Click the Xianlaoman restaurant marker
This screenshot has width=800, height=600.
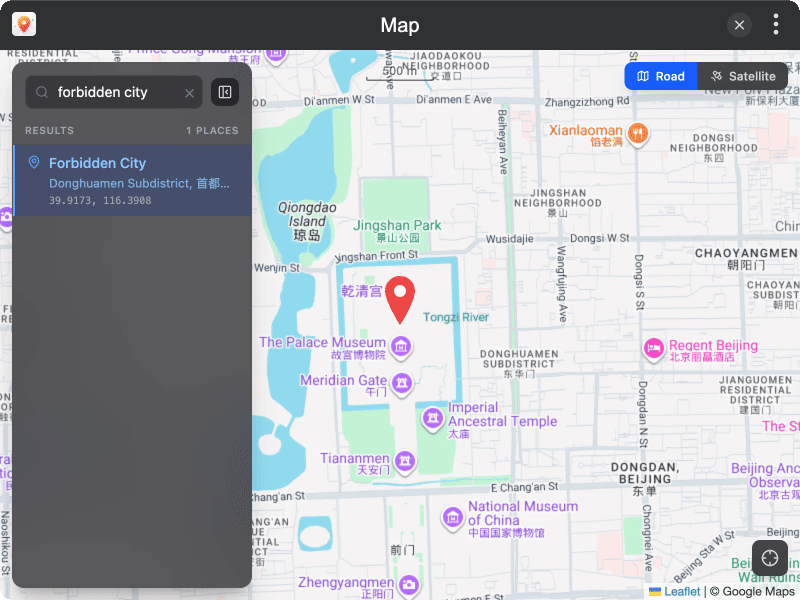(x=638, y=134)
